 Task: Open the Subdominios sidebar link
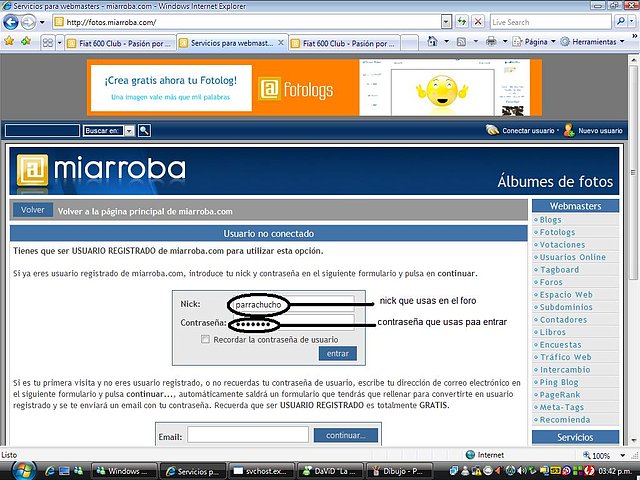[x=566, y=307]
